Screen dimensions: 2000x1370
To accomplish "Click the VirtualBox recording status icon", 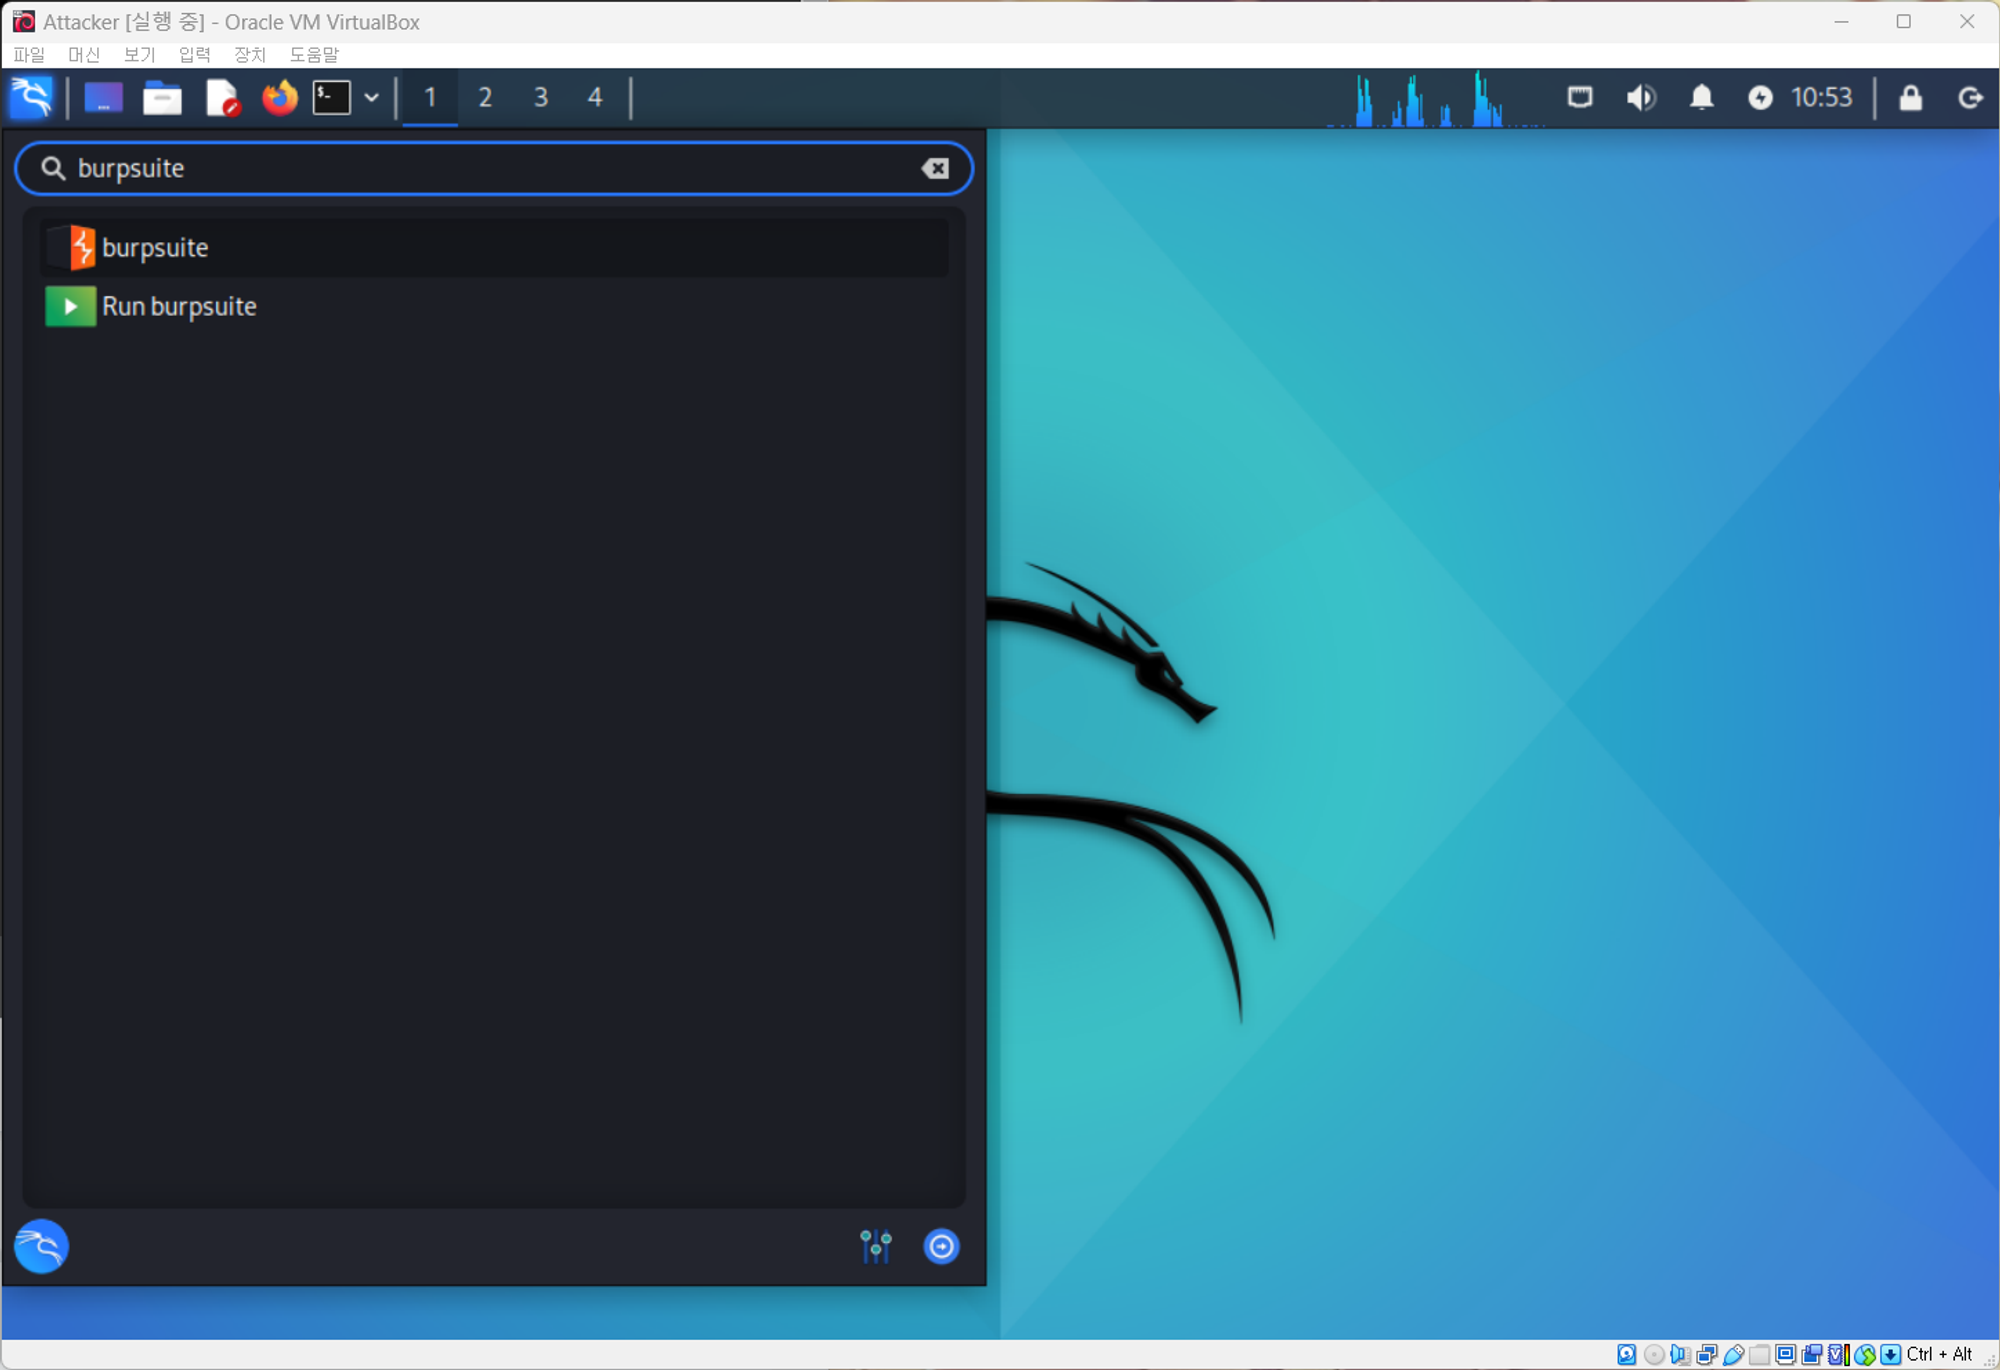I will 1812,1354.
